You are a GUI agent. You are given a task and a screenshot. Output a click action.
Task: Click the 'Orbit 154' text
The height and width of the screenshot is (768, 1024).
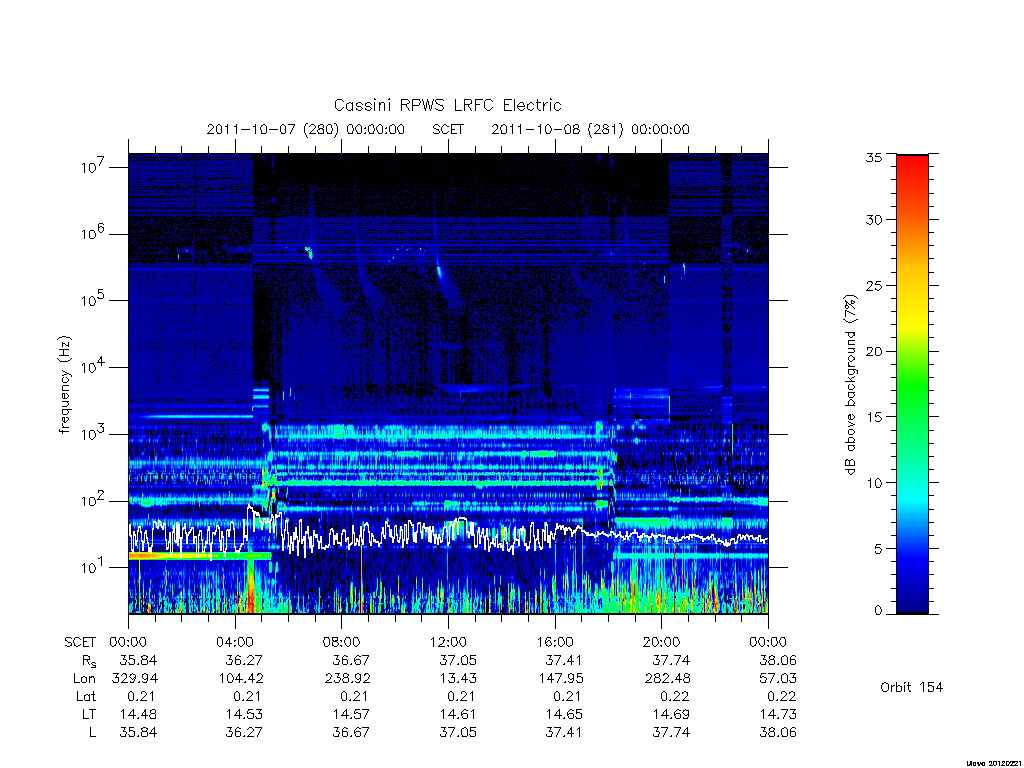click(912, 687)
